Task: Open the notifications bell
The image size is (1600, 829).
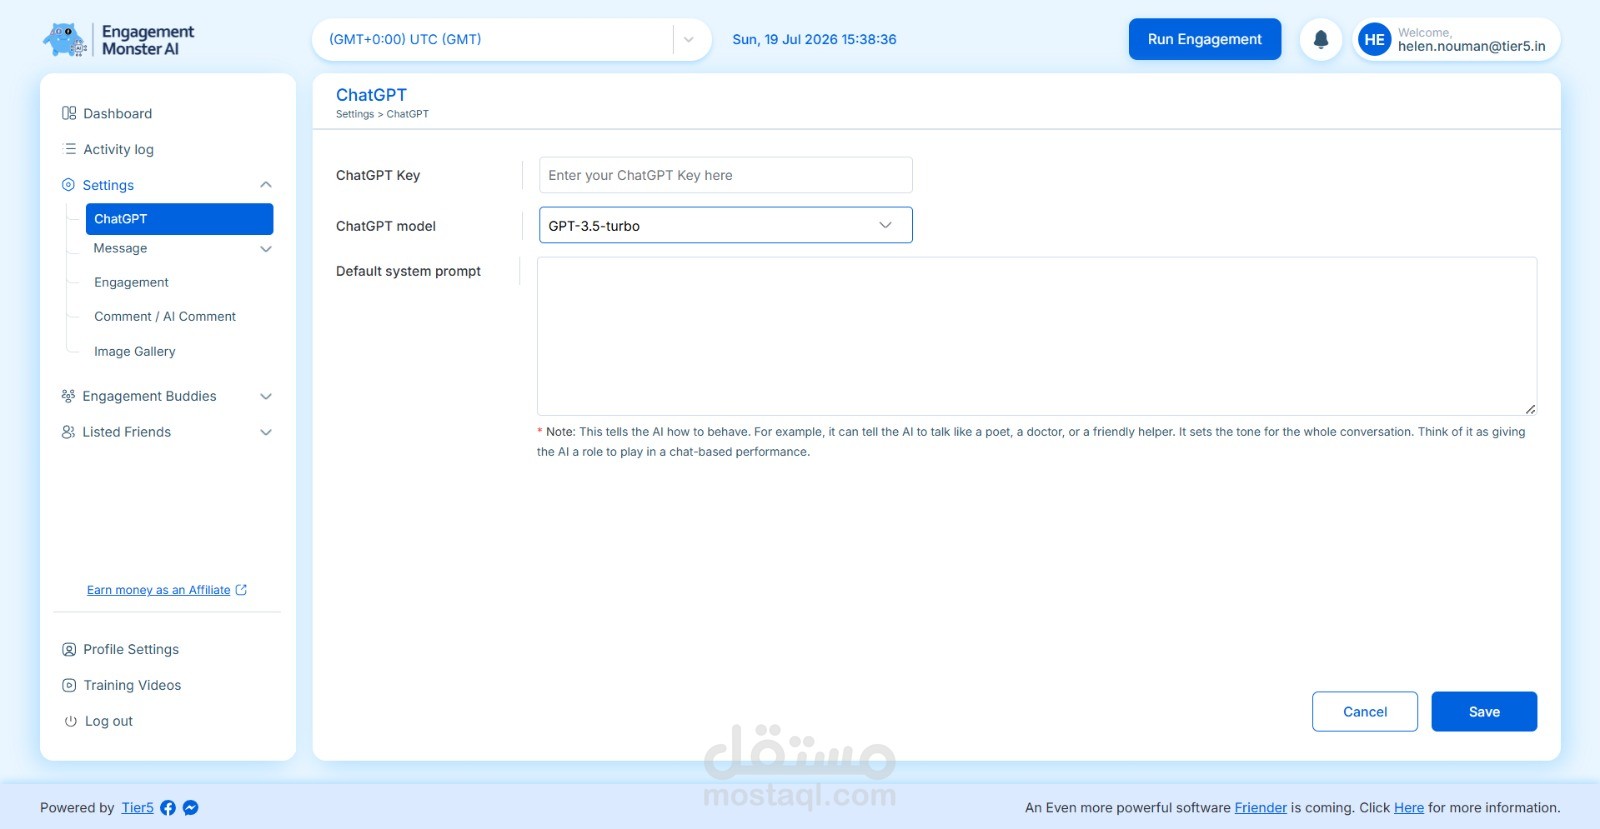Action: point(1321,39)
